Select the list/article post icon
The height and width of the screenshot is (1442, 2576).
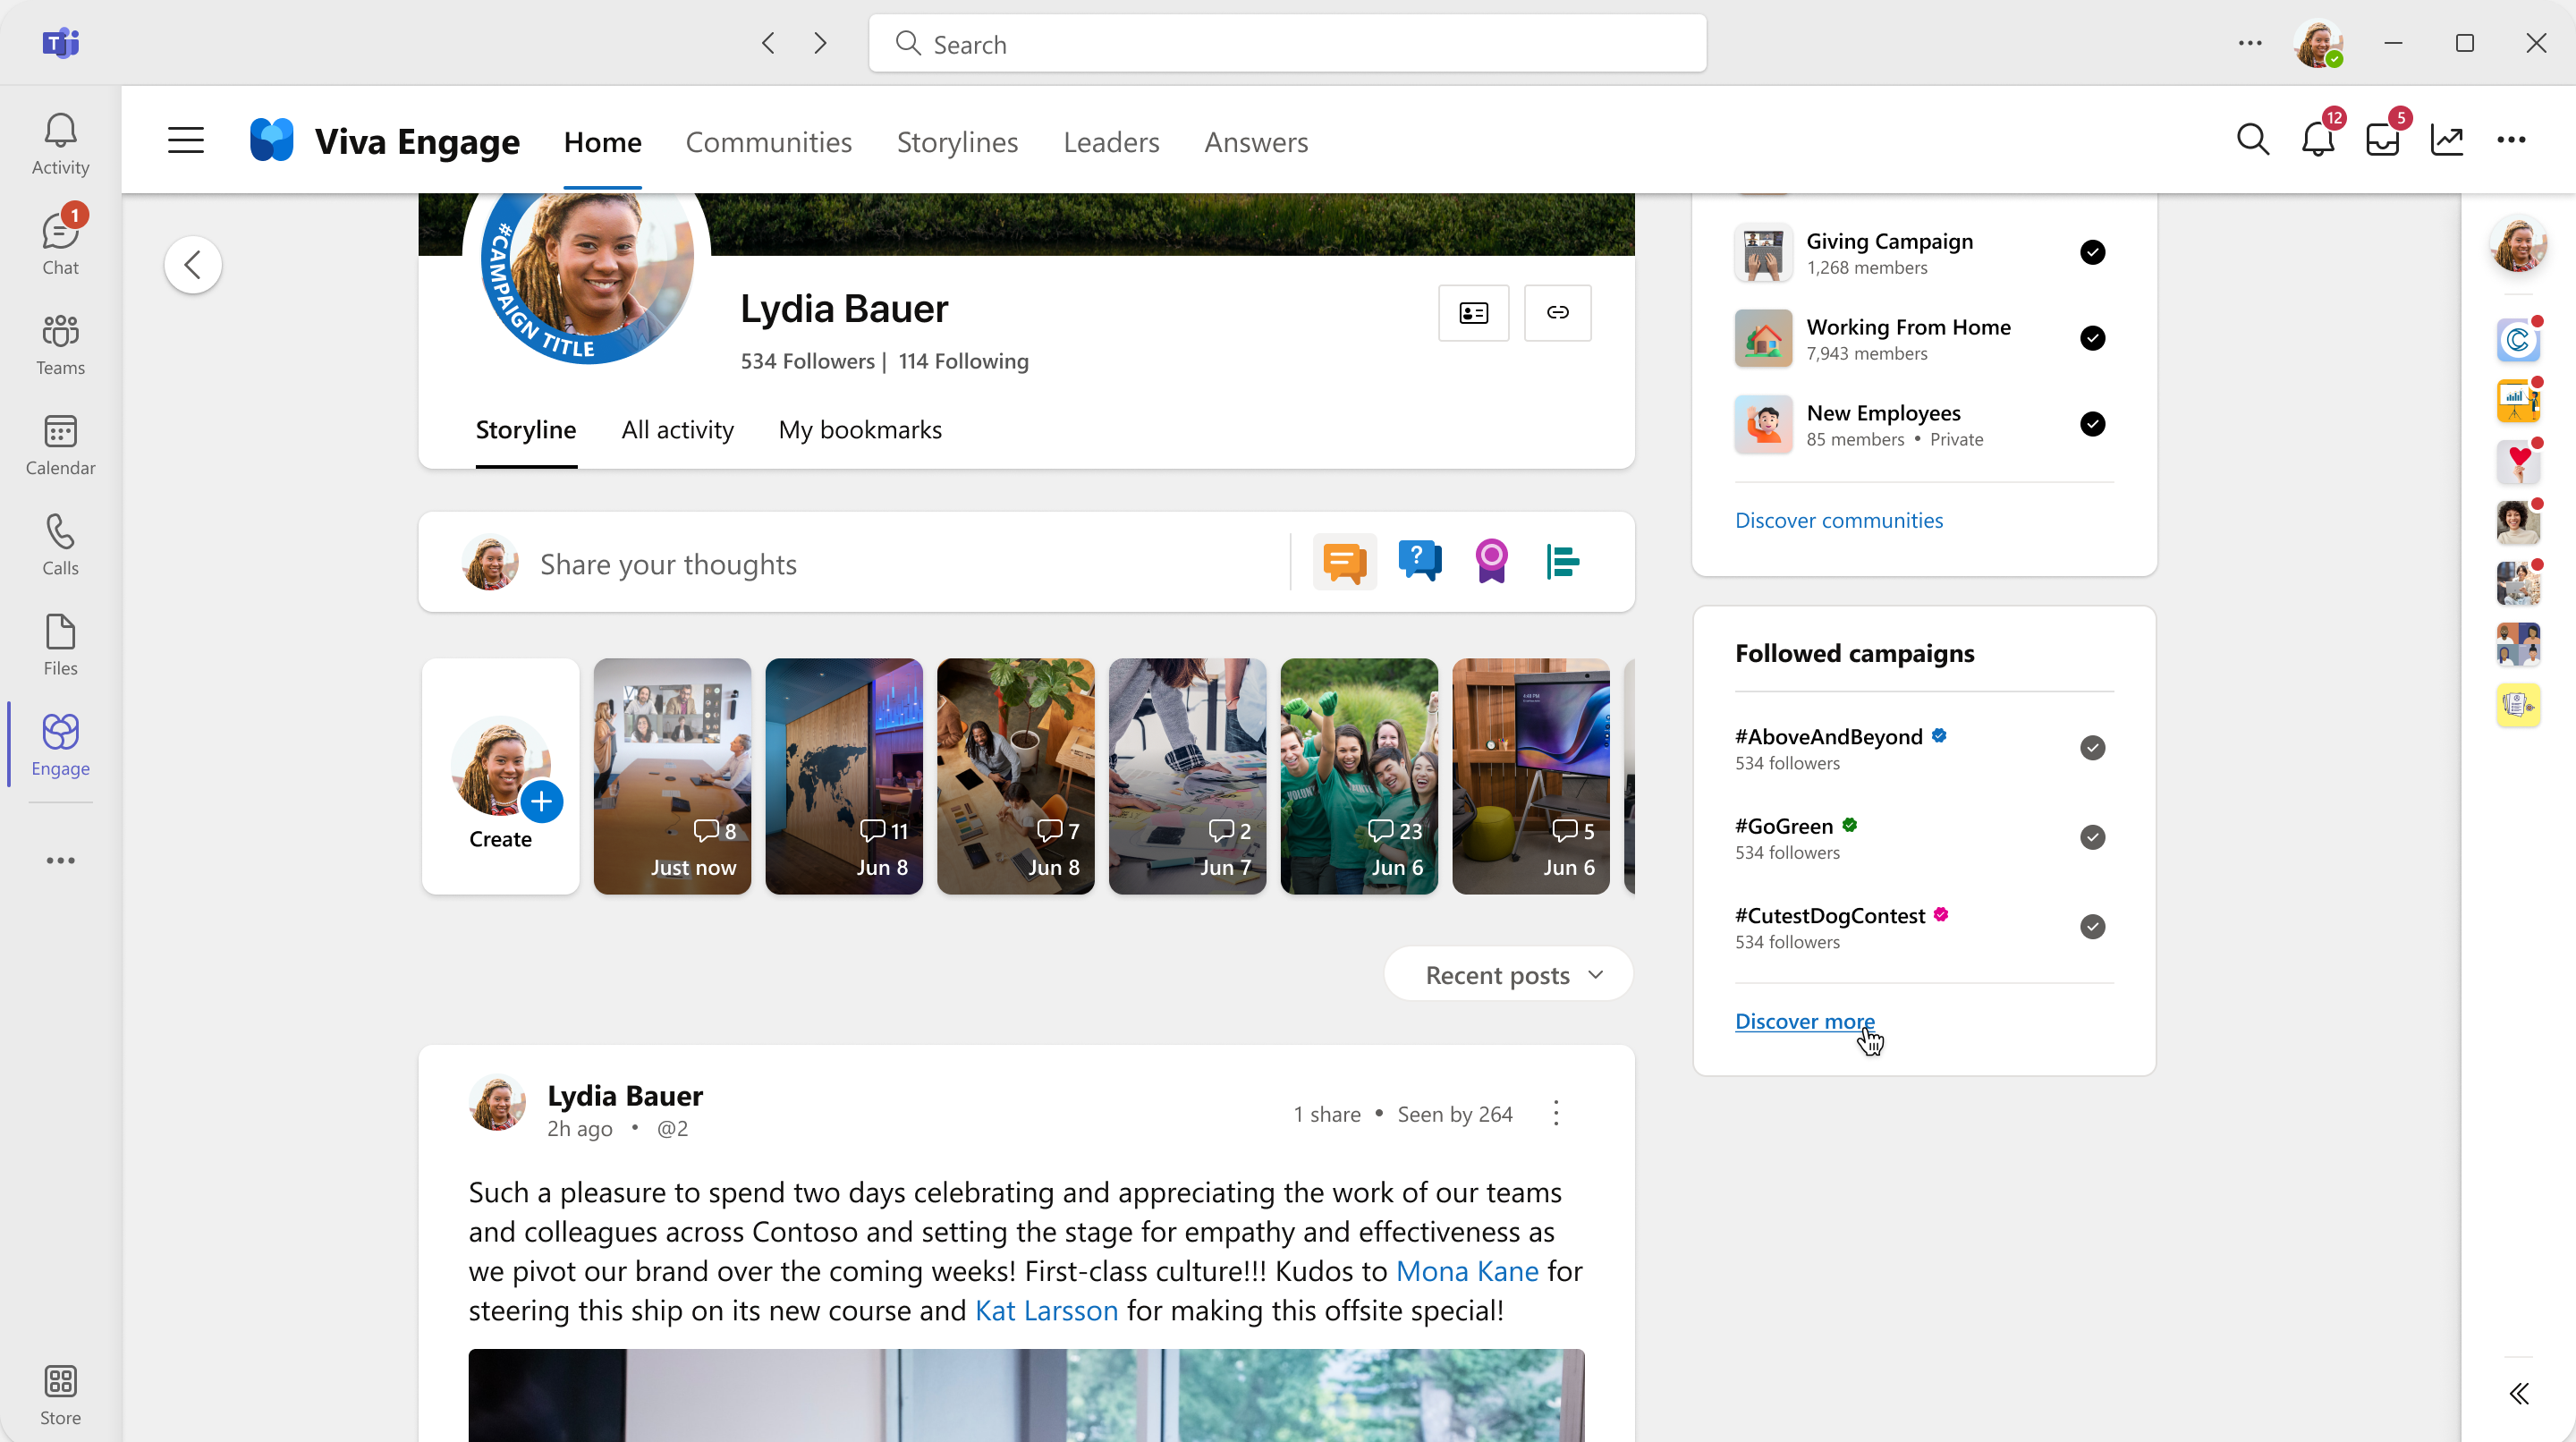[1563, 563]
